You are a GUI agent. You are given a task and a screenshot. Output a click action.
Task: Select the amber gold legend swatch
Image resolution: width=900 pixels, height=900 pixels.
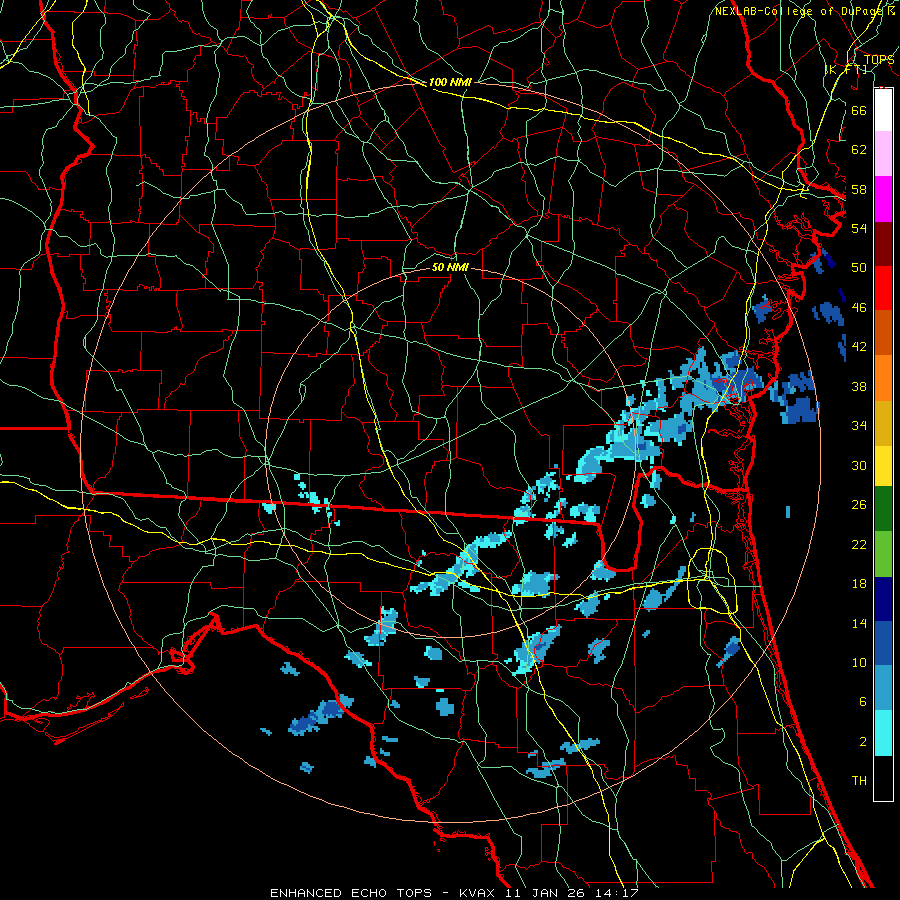coord(883,423)
